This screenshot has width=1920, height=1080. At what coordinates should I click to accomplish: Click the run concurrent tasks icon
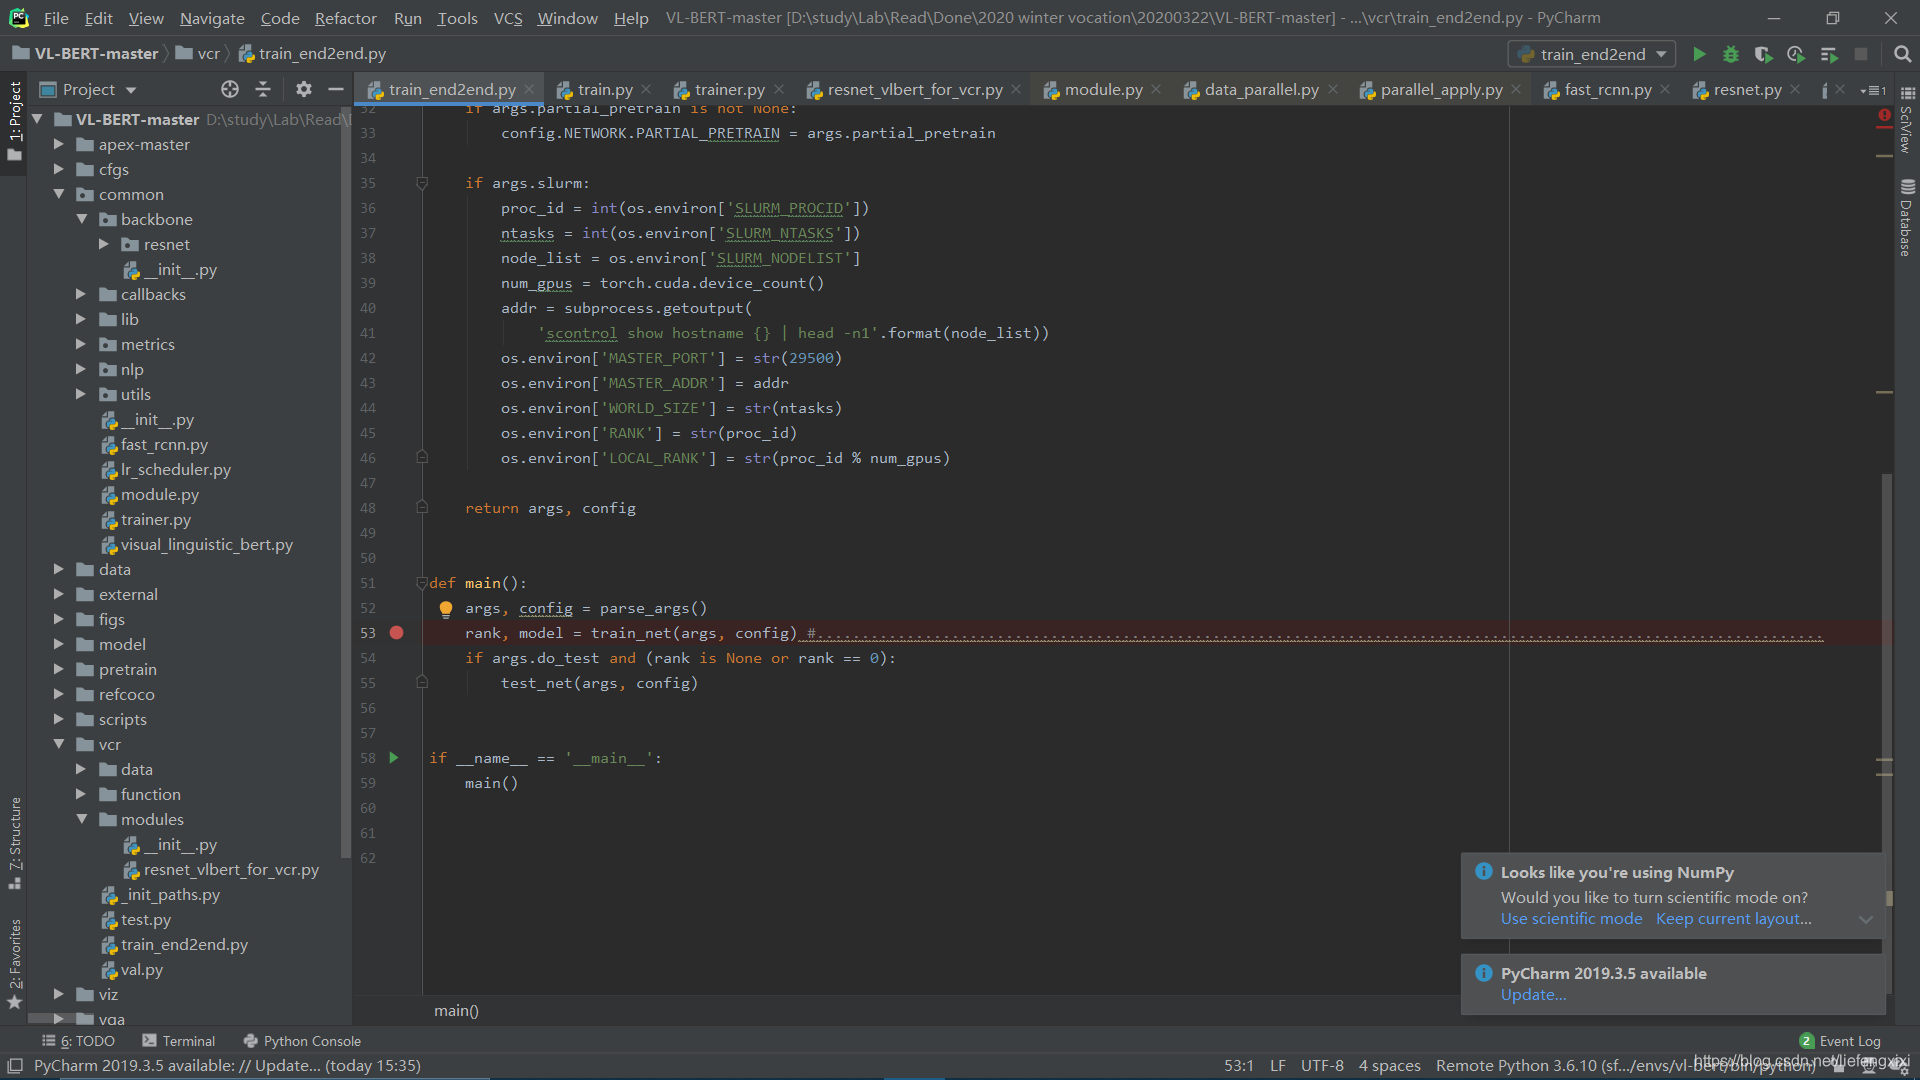[1829, 54]
